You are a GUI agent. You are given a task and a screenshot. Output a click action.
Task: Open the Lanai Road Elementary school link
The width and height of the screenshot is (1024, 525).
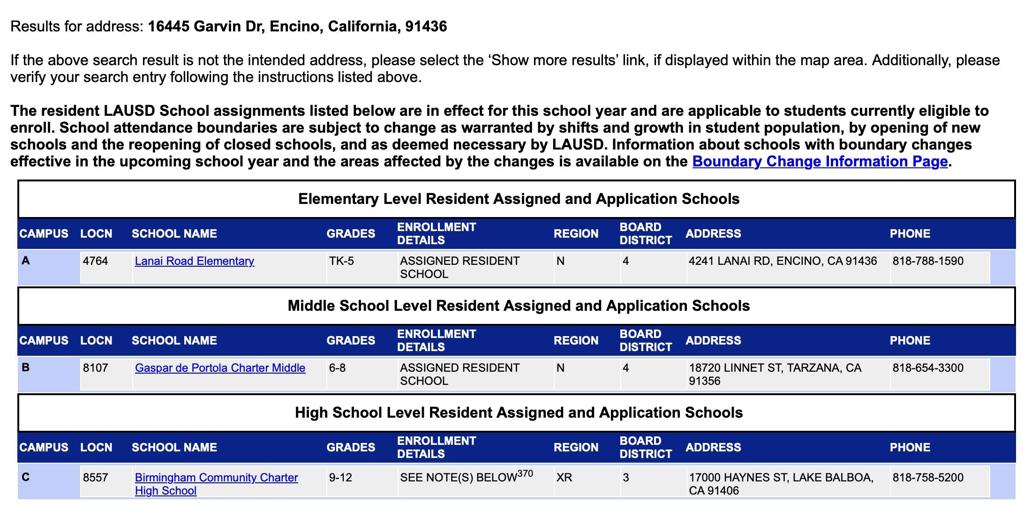coord(194,261)
